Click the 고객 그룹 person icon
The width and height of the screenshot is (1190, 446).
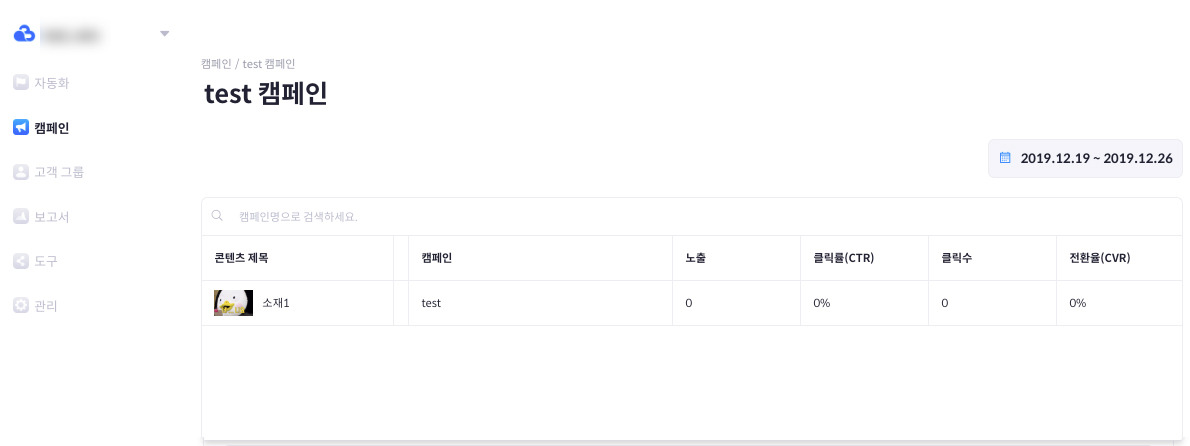pos(20,172)
